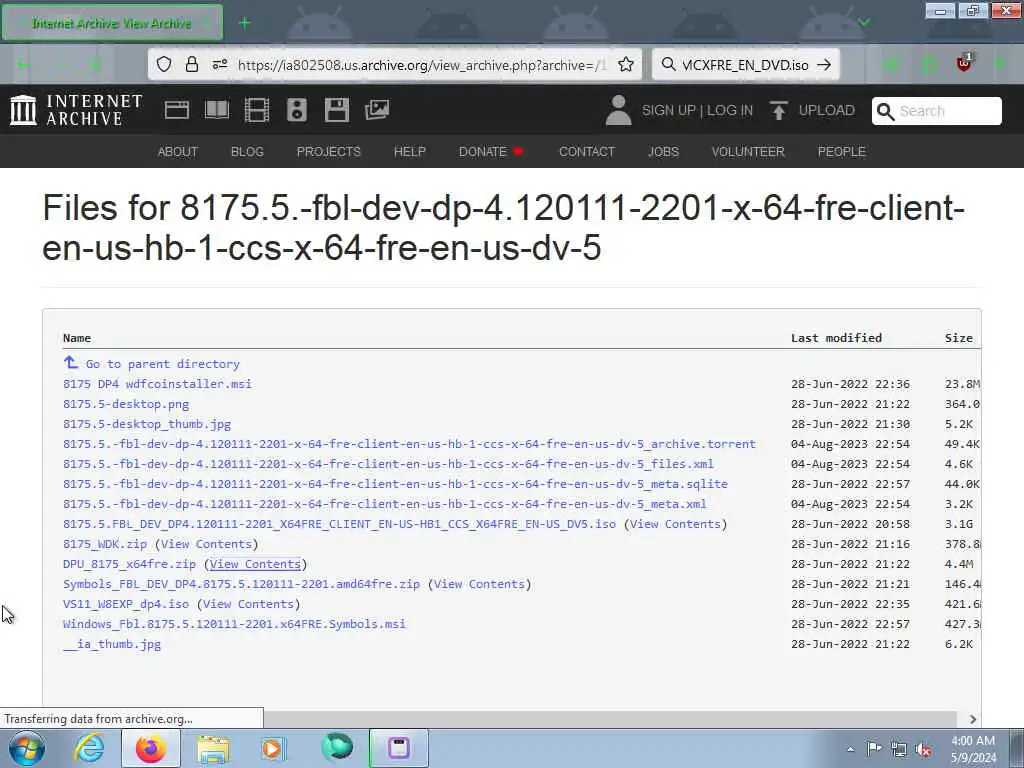Click the browser back arrow

click(x=24, y=64)
